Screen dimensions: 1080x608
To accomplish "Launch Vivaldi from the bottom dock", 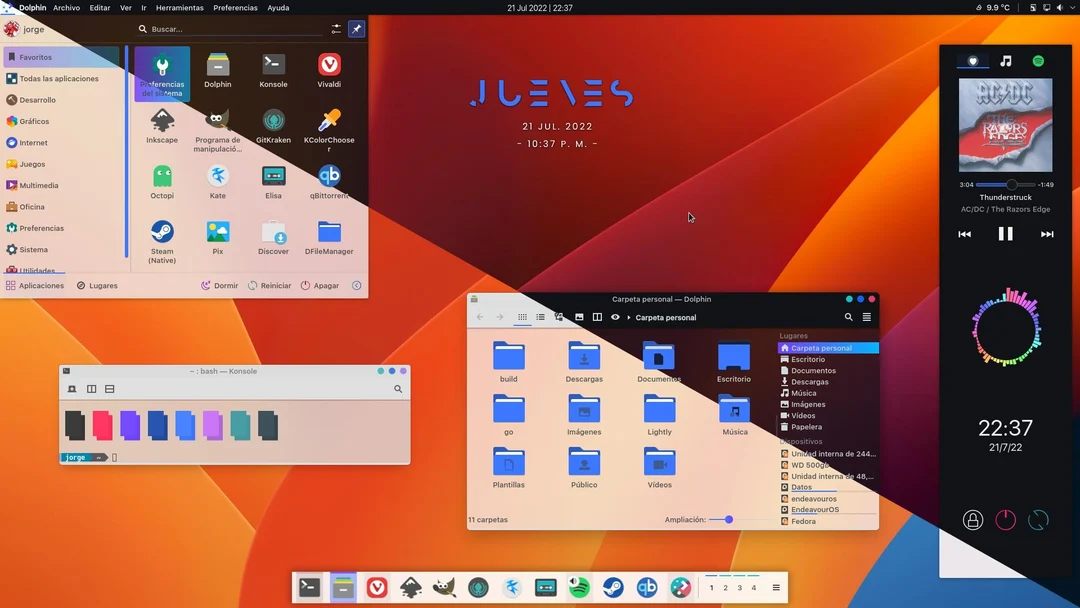I will [x=376, y=587].
